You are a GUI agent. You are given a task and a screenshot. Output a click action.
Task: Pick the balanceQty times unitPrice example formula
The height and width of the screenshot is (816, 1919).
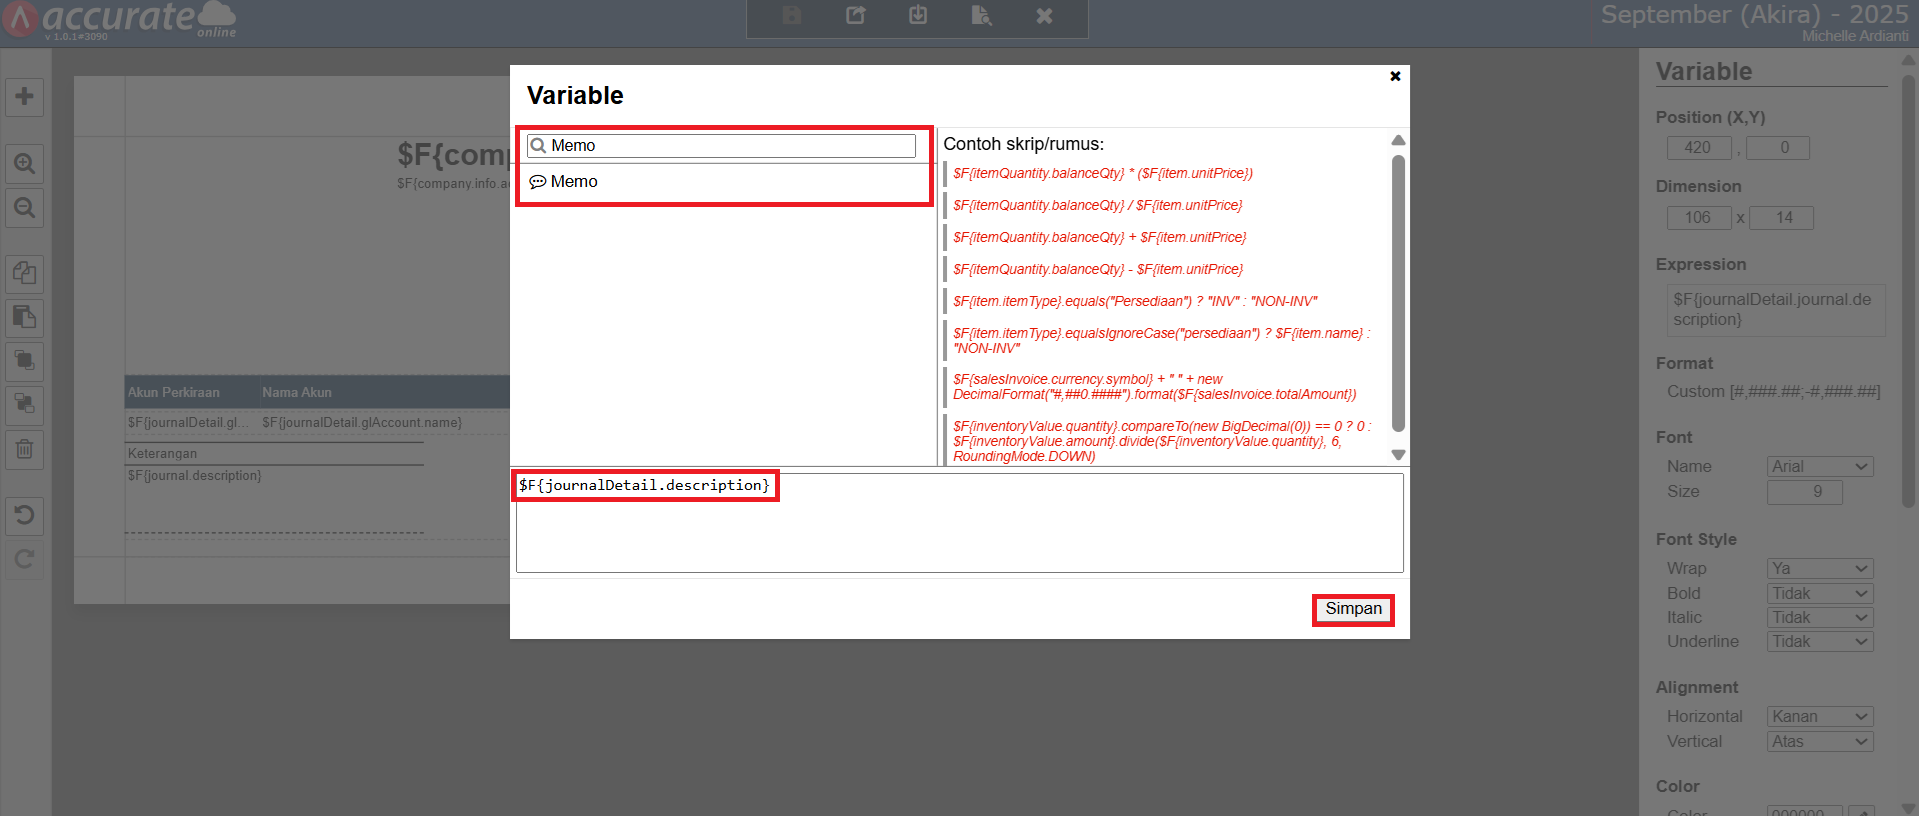click(1102, 174)
